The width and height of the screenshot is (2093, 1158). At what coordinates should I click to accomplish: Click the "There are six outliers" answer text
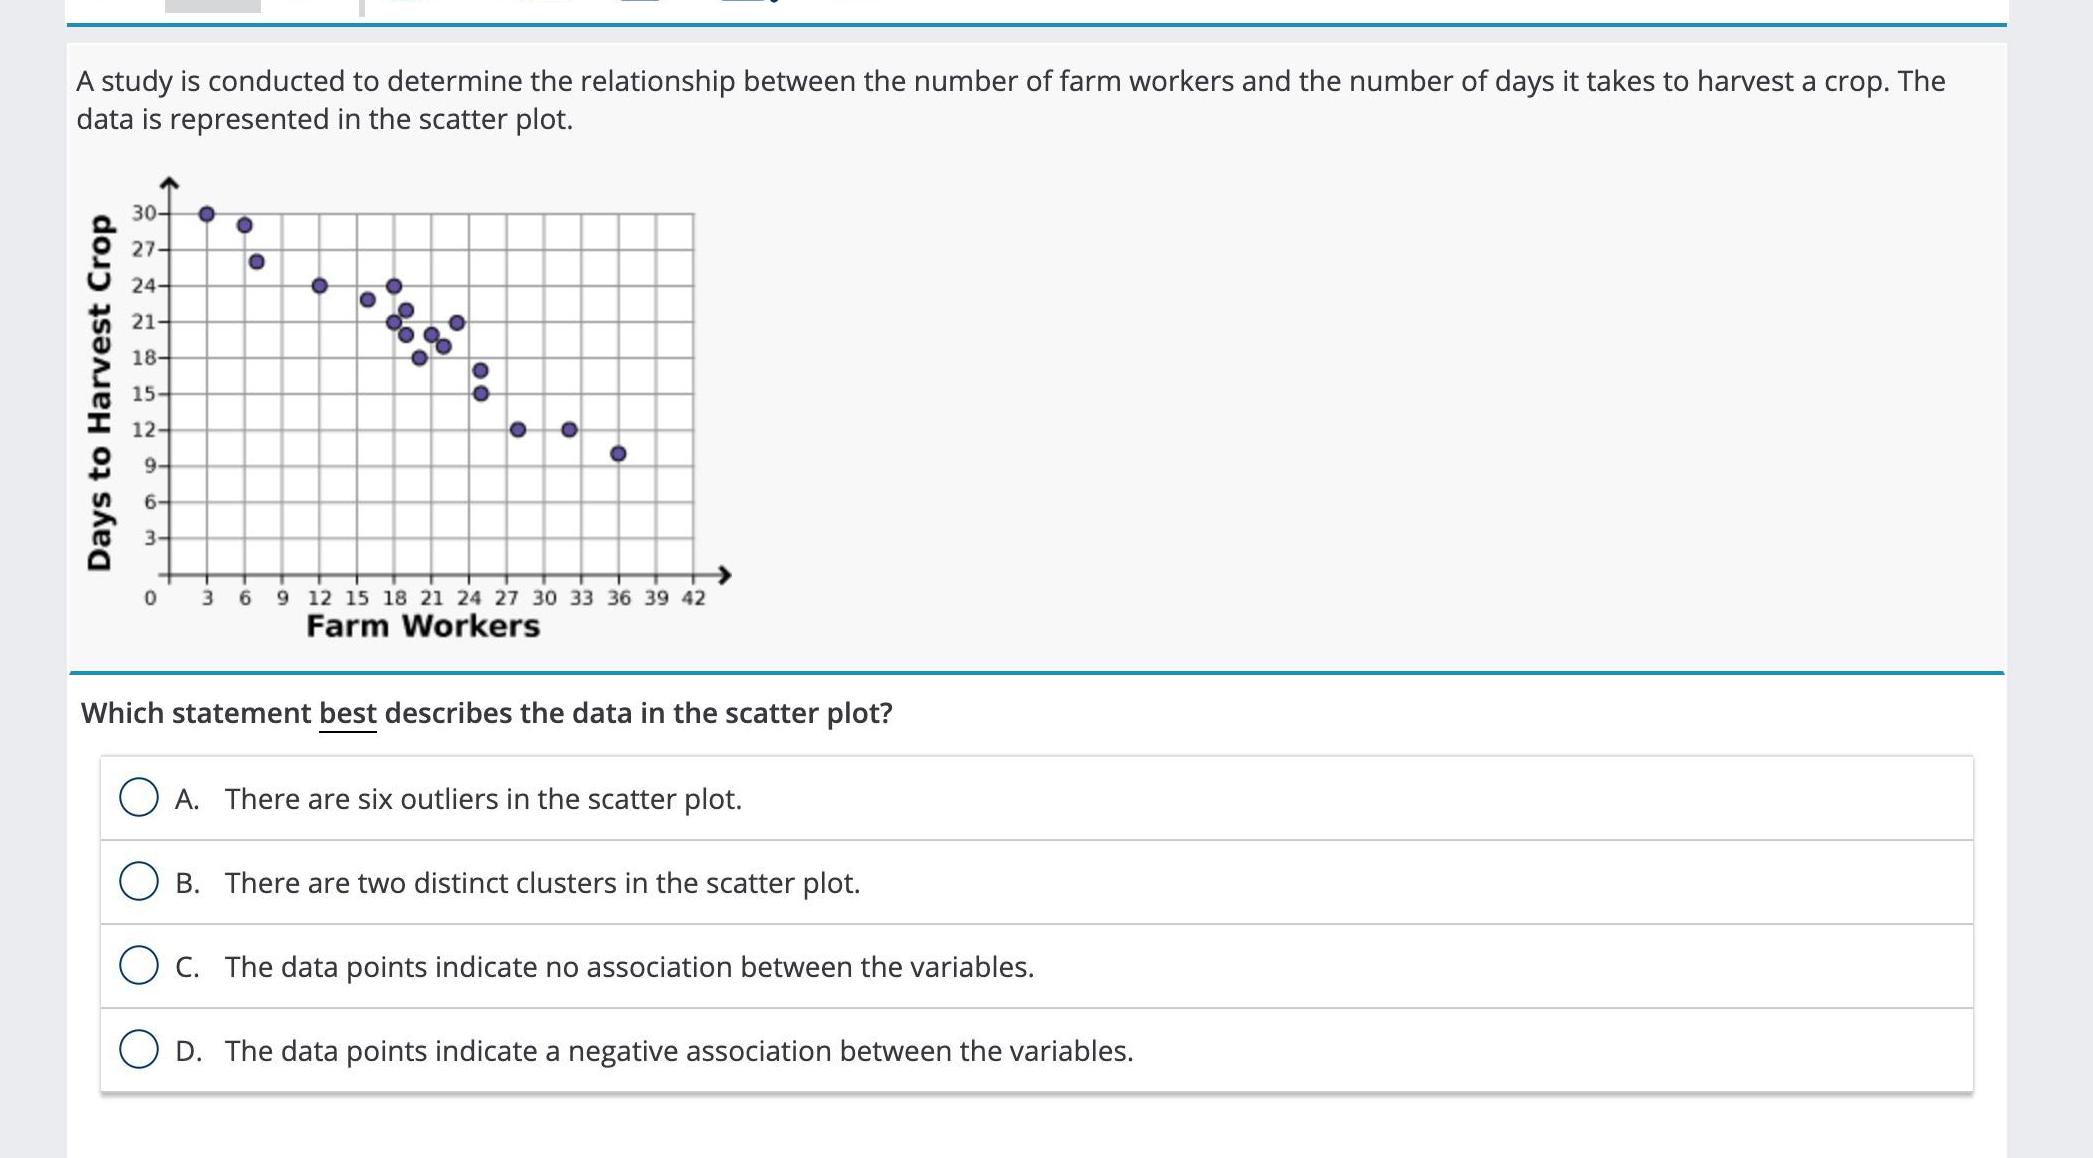point(483,799)
